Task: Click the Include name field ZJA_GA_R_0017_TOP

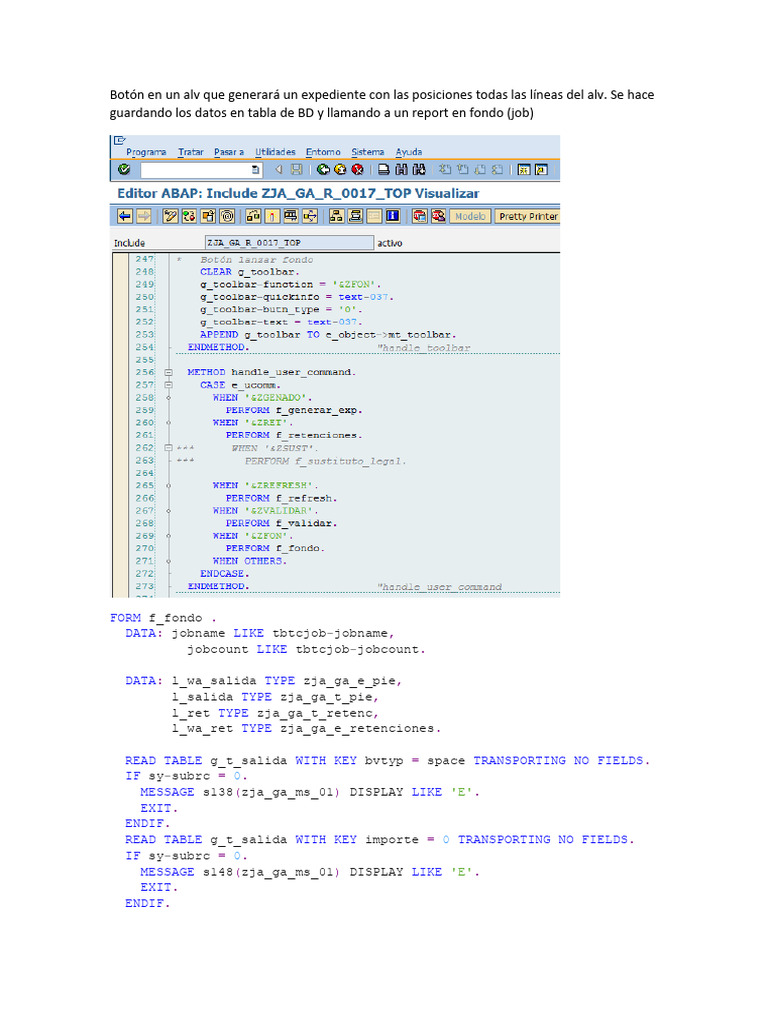Action: click(x=289, y=243)
